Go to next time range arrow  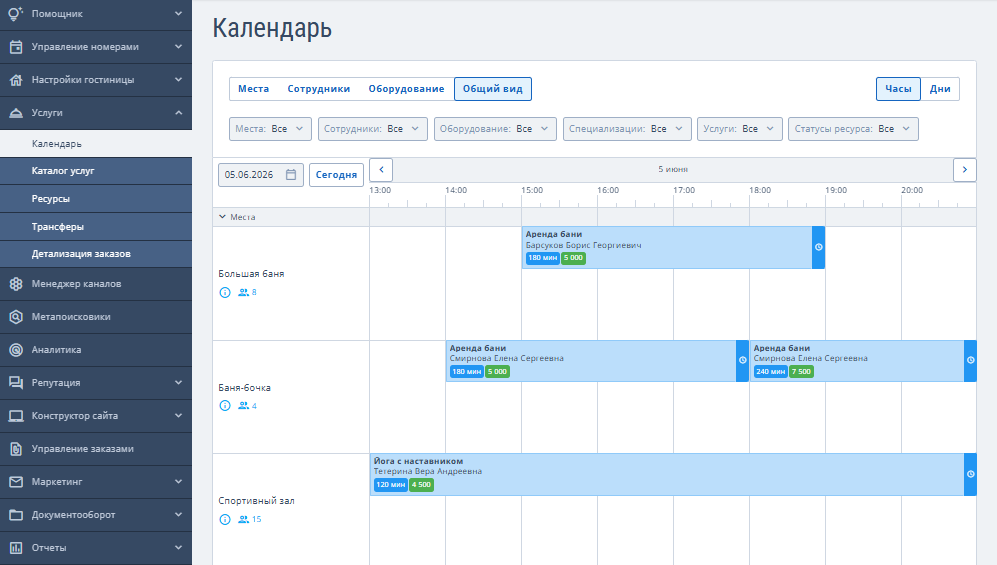pyautogui.click(x=965, y=170)
